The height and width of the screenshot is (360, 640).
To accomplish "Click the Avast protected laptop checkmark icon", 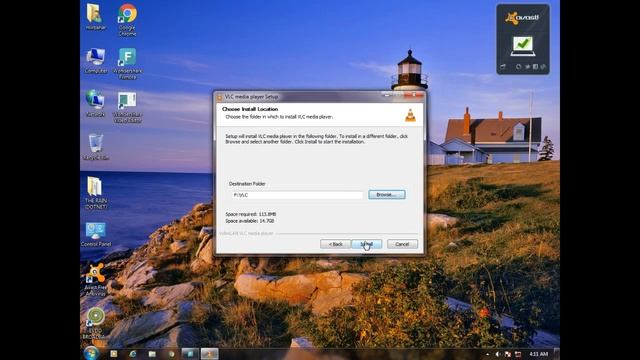I will click(x=523, y=46).
